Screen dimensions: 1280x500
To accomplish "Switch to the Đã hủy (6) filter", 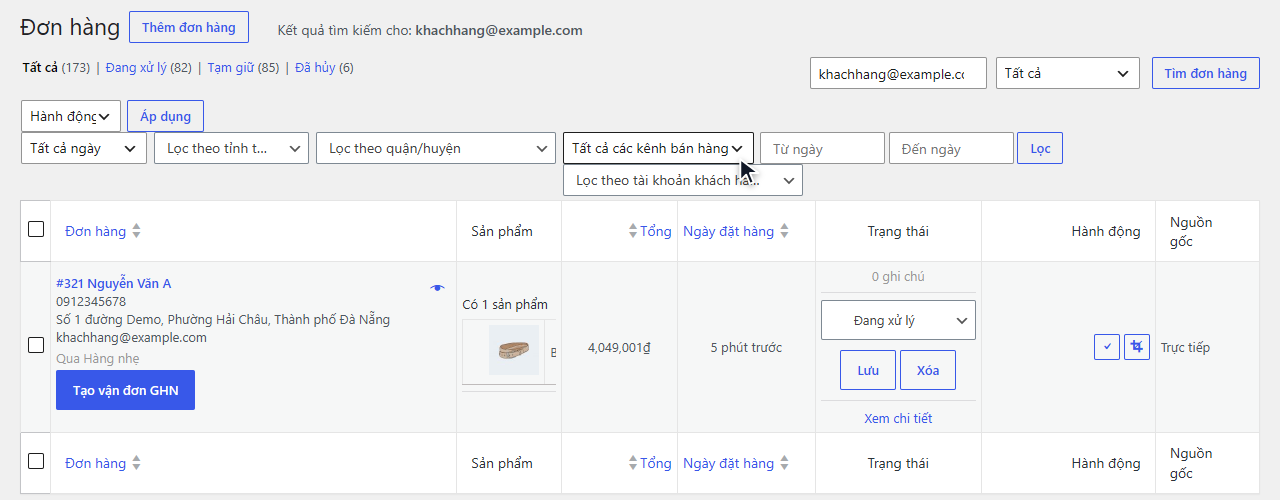I will (324, 68).
